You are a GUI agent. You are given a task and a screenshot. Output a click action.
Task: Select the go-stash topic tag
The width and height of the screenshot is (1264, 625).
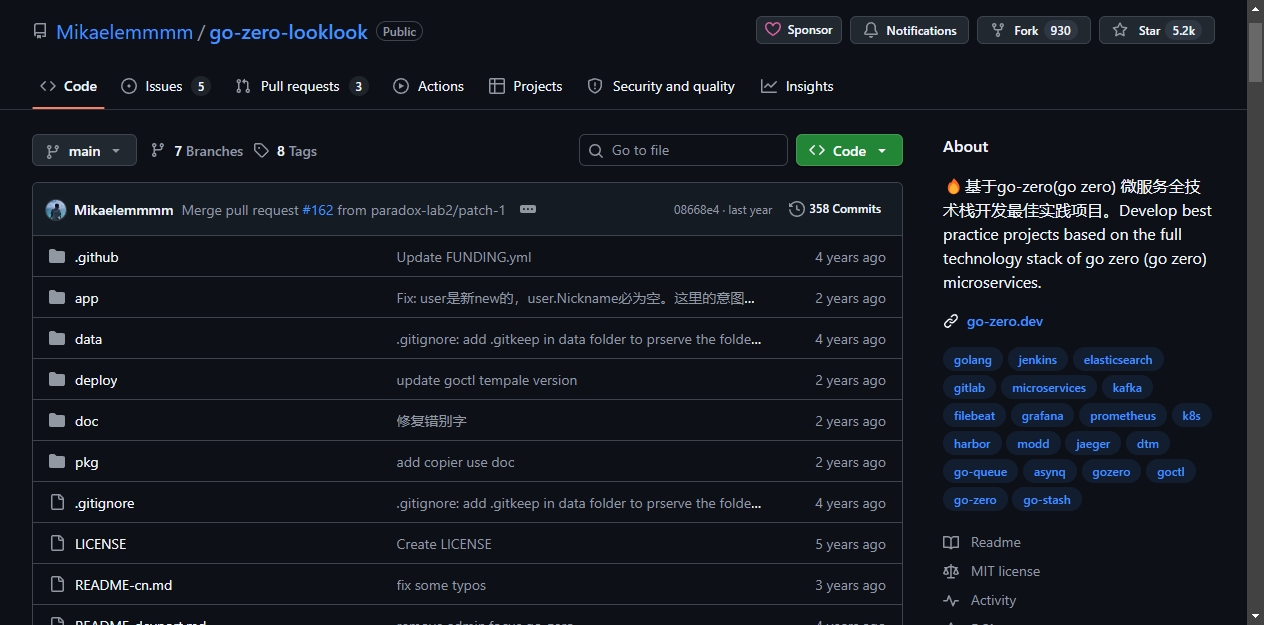click(x=1047, y=500)
